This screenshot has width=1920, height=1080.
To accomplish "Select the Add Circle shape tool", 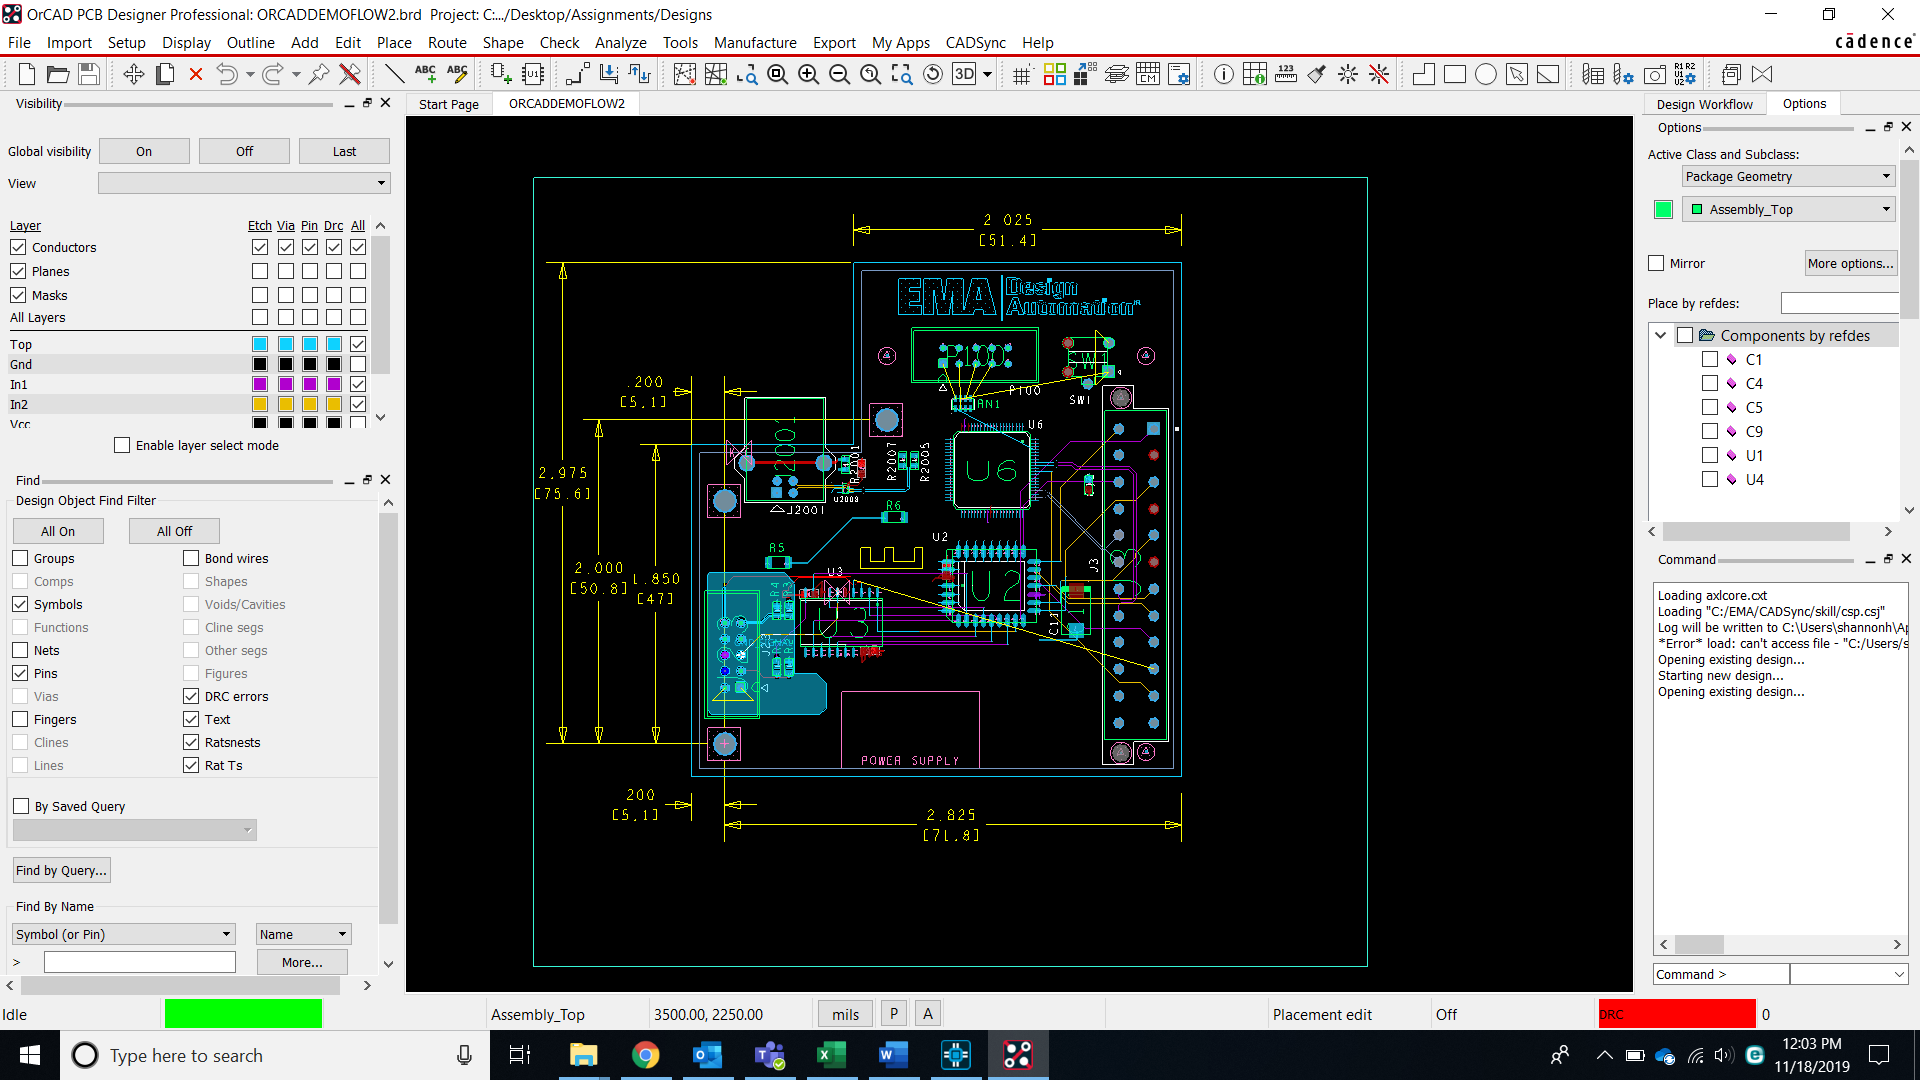I will pos(1486,74).
